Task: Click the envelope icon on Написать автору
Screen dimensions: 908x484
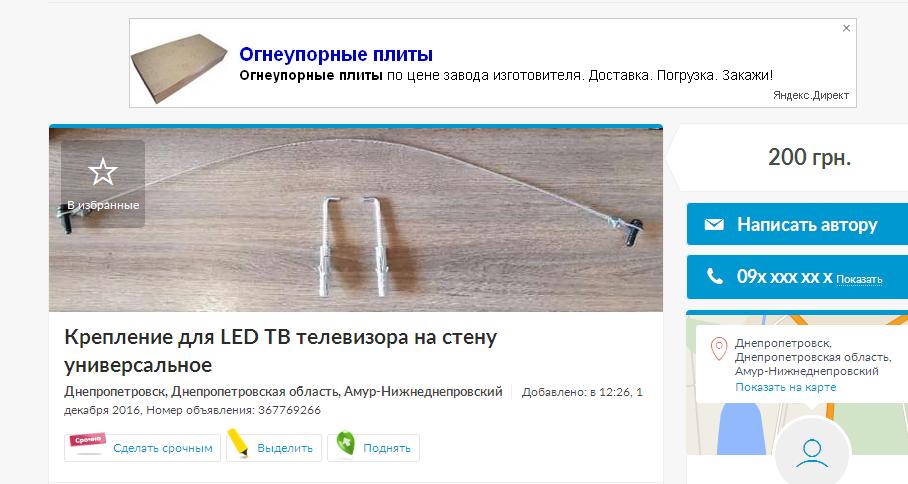Action: pyautogui.click(x=714, y=224)
